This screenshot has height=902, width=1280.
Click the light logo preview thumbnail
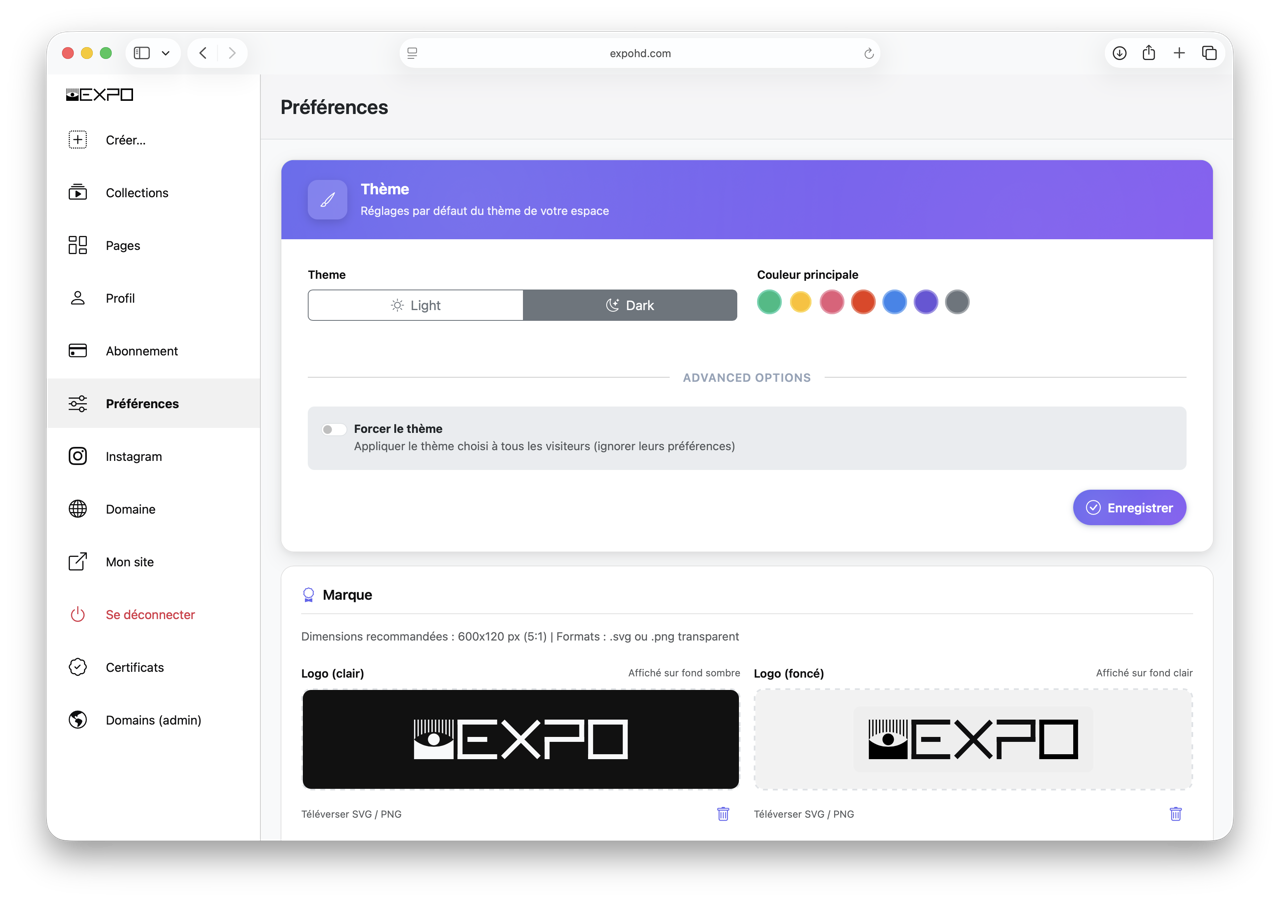[x=520, y=739]
